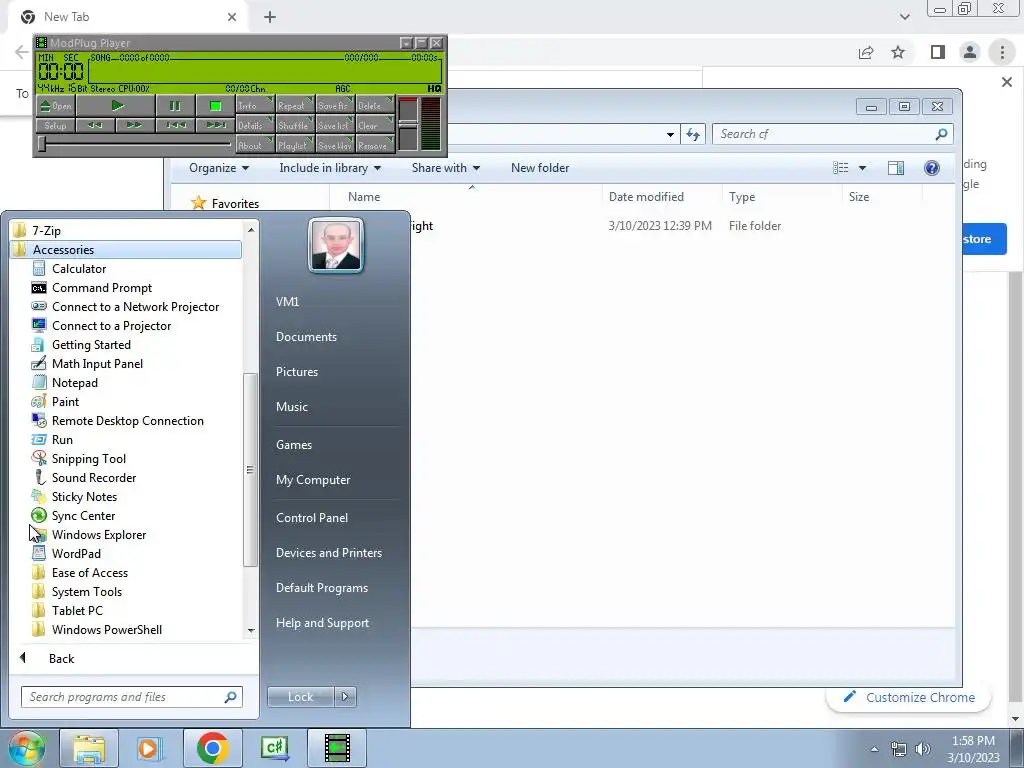The height and width of the screenshot is (768, 1024).
Task: Adjust the ModPlug volume slider
Action: [408, 124]
